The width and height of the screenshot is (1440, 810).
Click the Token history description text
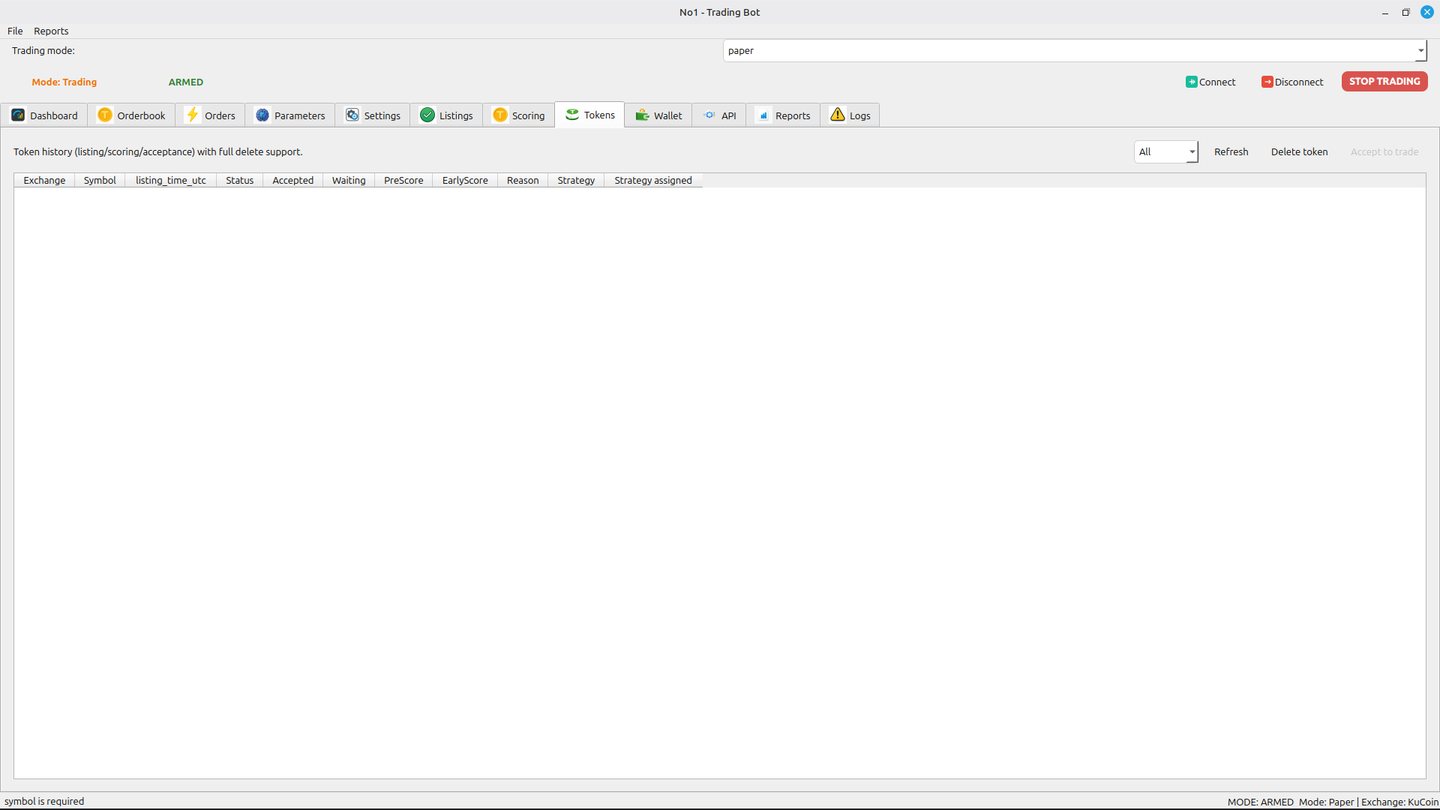click(x=158, y=152)
